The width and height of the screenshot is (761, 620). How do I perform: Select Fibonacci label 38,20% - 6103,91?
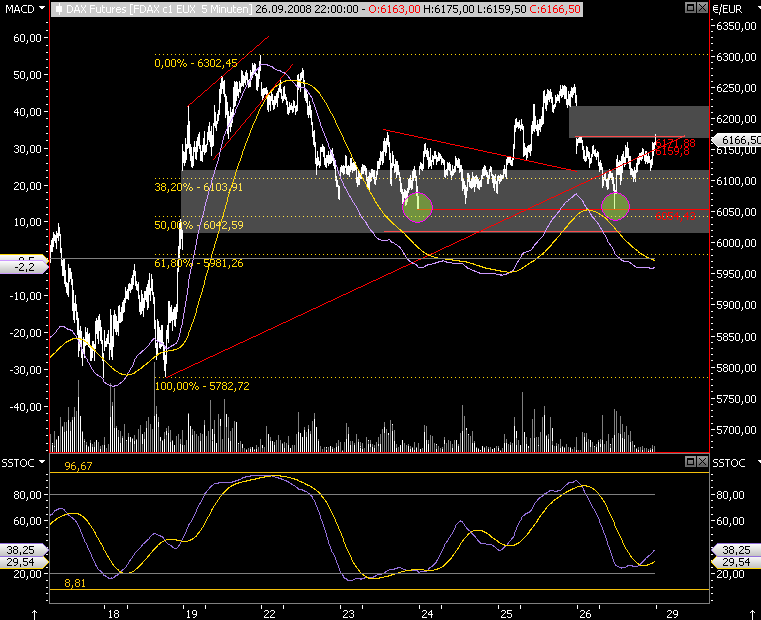pos(198,187)
